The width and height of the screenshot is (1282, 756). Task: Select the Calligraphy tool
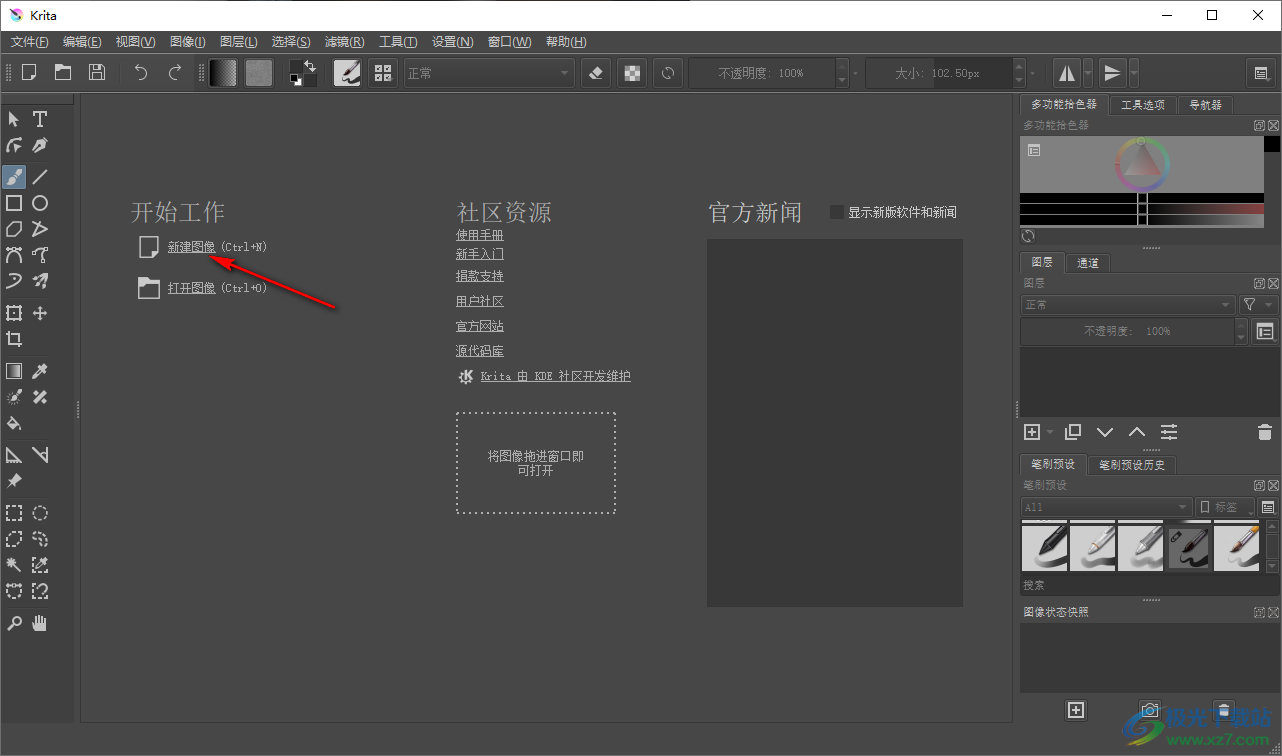40,145
